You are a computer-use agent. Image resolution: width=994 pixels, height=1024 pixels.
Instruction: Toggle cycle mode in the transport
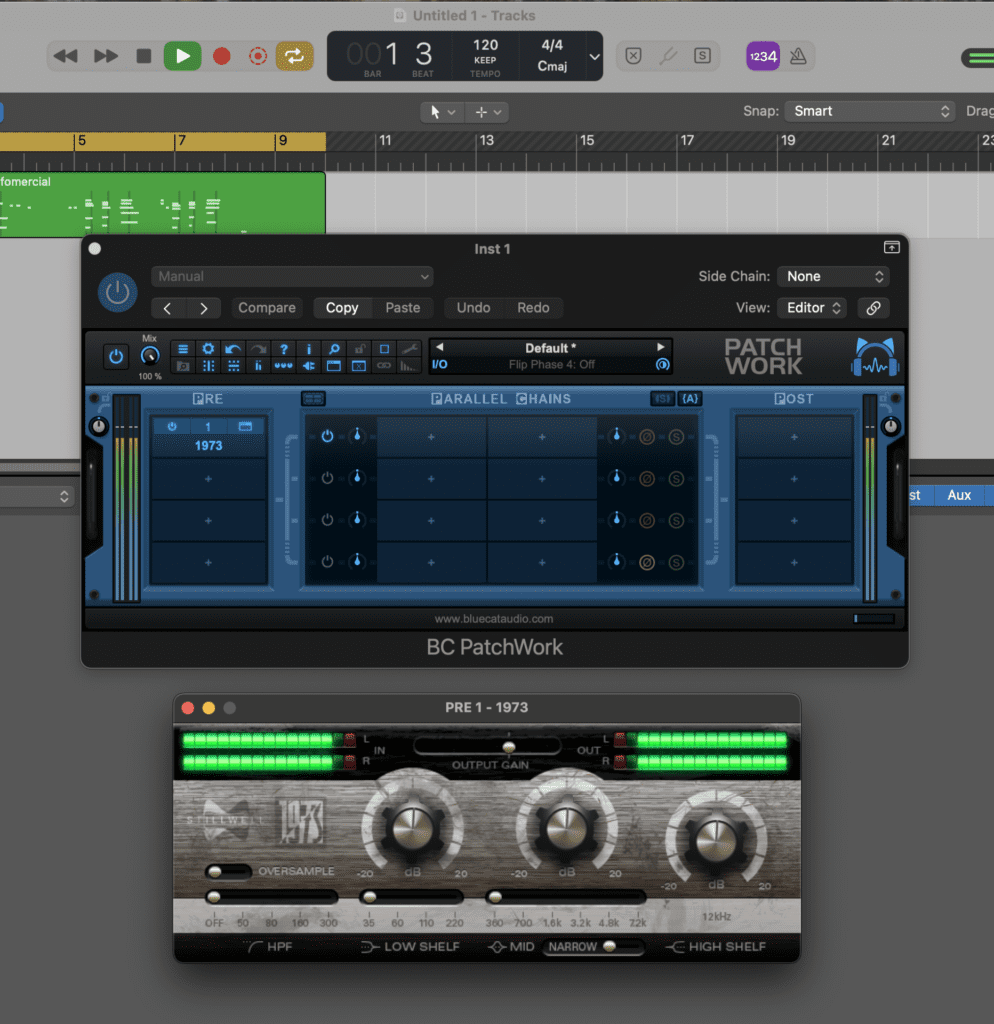(295, 56)
